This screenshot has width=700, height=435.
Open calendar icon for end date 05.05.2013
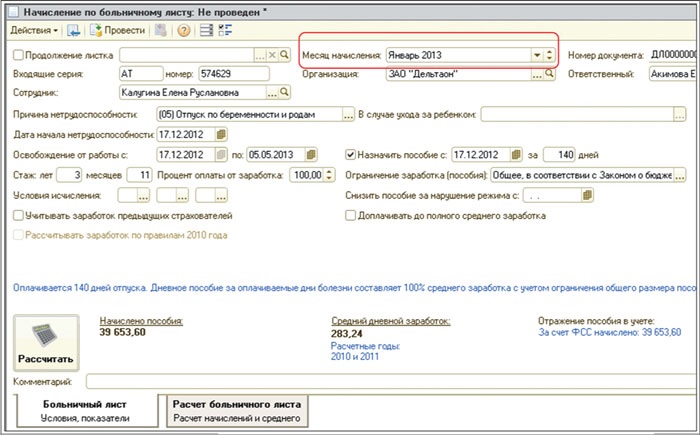pyautogui.click(x=311, y=155)
